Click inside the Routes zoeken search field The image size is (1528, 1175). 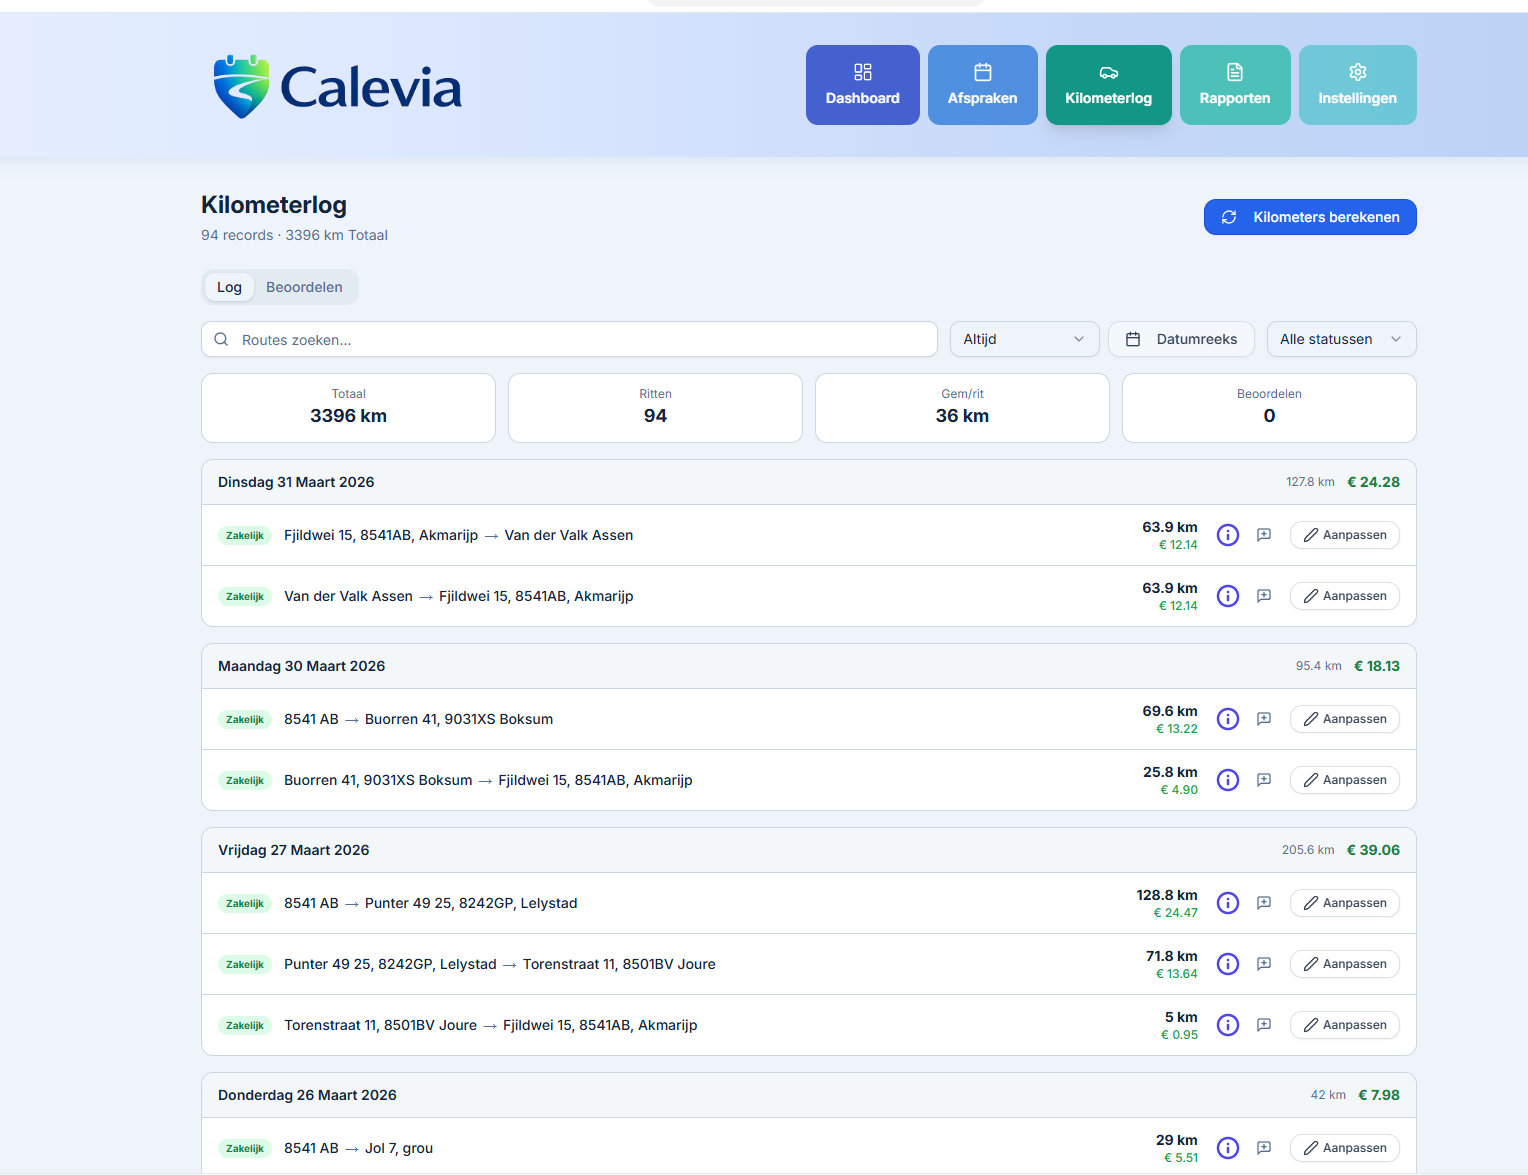pyautogui.click(x=500, y=339)
